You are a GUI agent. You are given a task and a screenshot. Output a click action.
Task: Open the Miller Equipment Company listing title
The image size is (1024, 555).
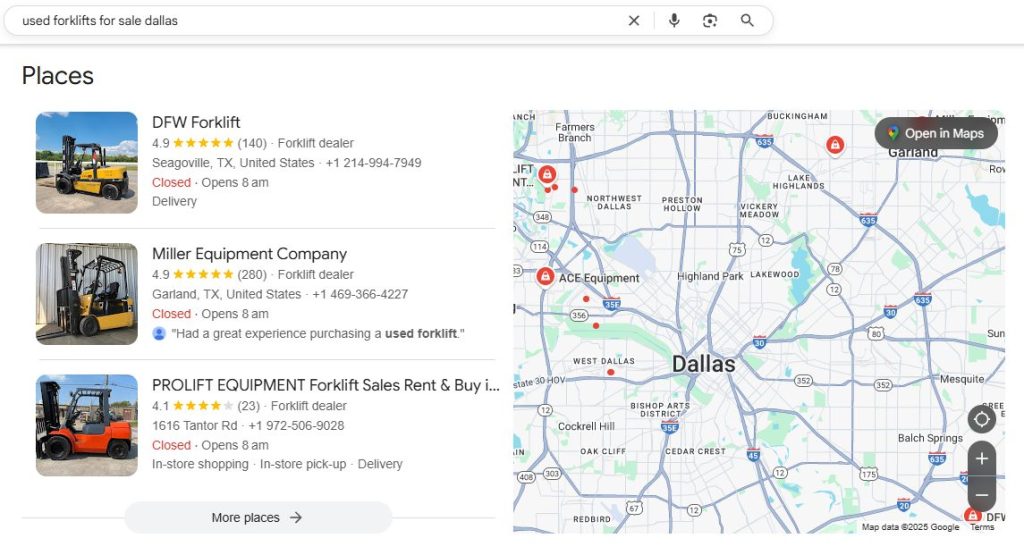pyautogui.click(x=249, y=253)
